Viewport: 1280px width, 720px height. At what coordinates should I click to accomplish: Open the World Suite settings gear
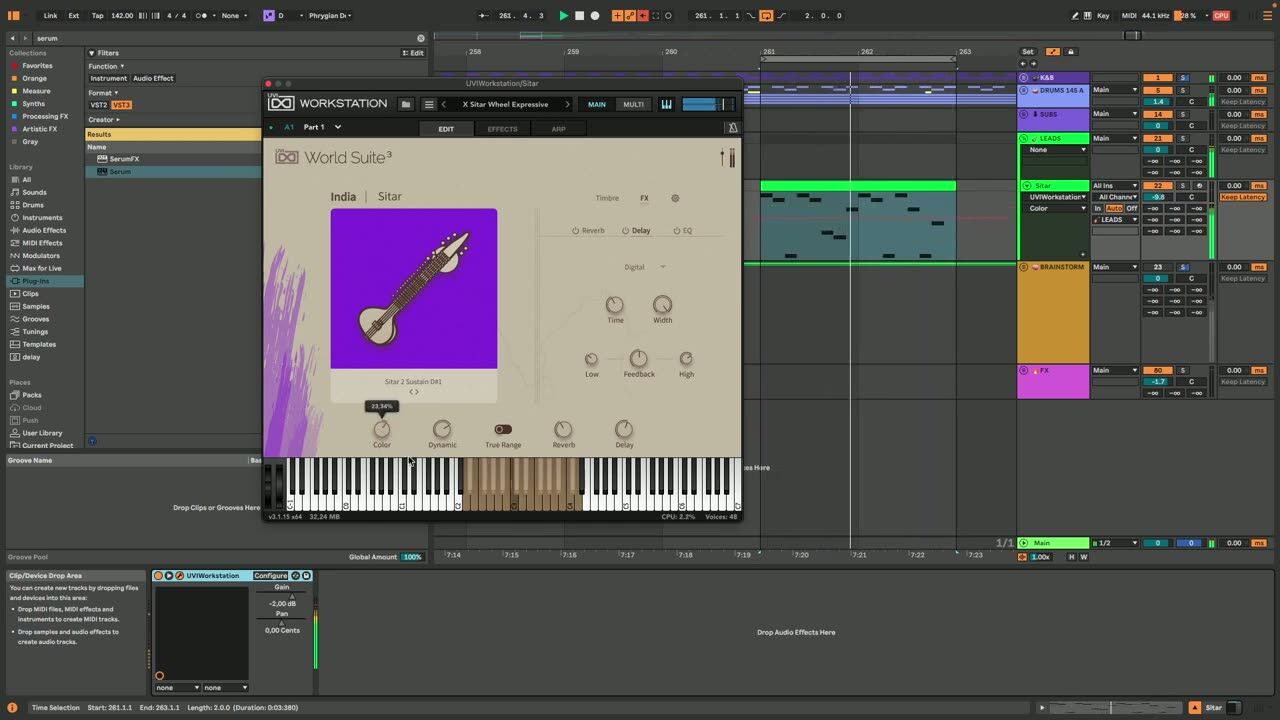pos(675,198)
